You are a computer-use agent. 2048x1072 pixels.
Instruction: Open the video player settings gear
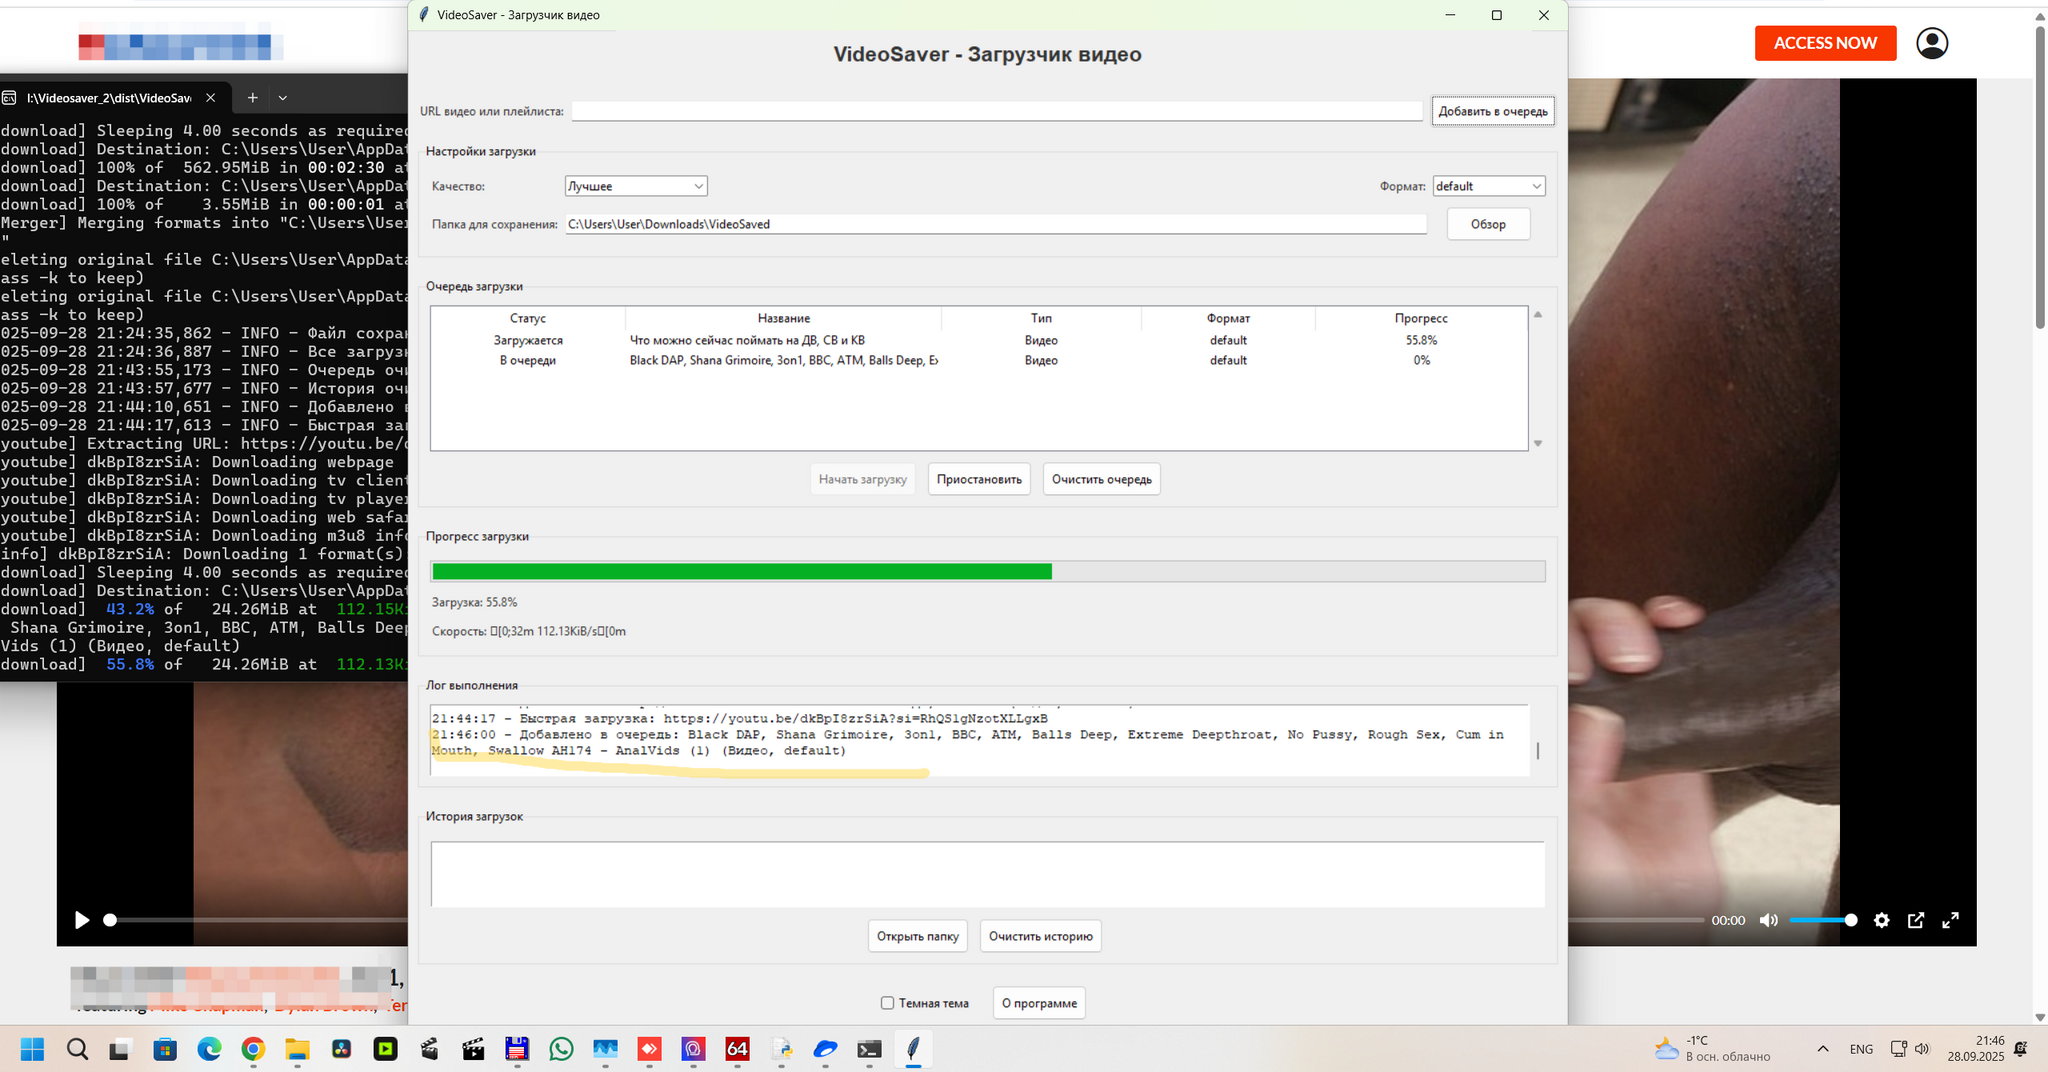coord(1881,920)
